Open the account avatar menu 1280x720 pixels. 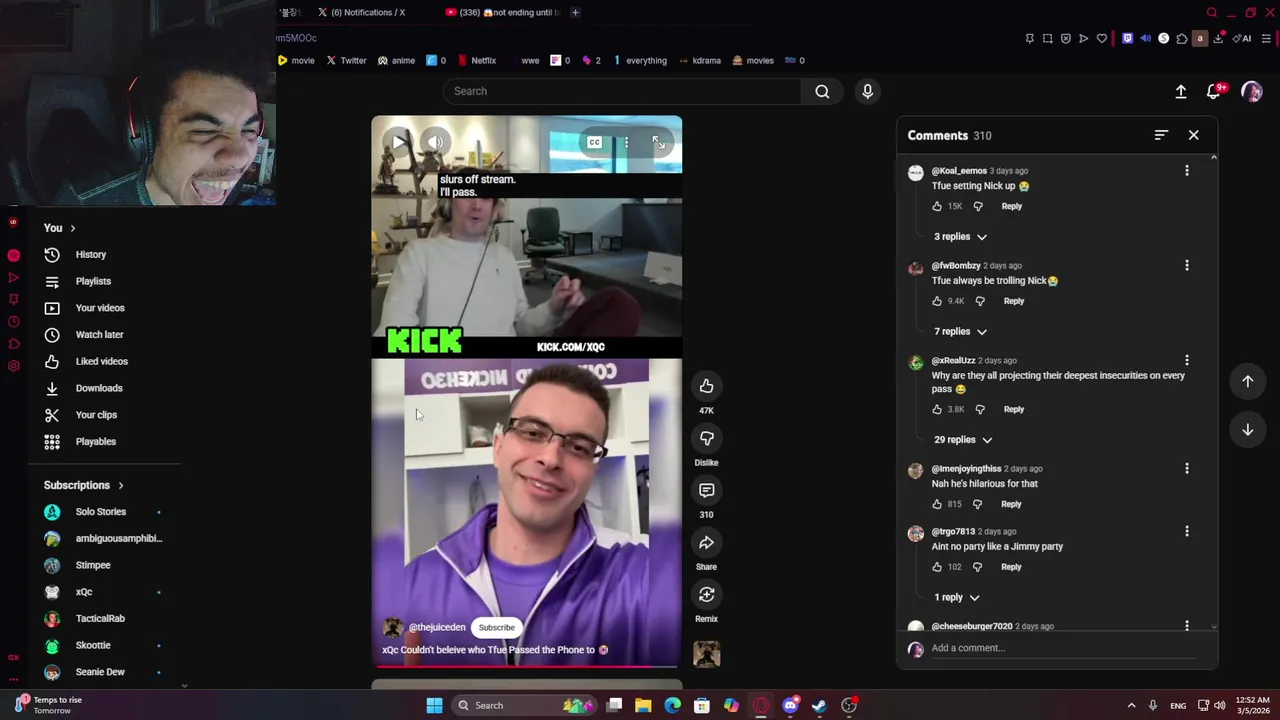point(1251,91)
